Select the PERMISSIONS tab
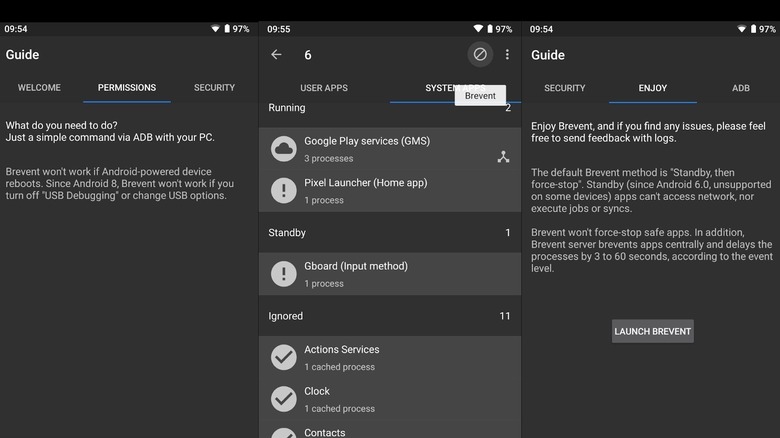The image size is (780, 438). click(127, 88)
